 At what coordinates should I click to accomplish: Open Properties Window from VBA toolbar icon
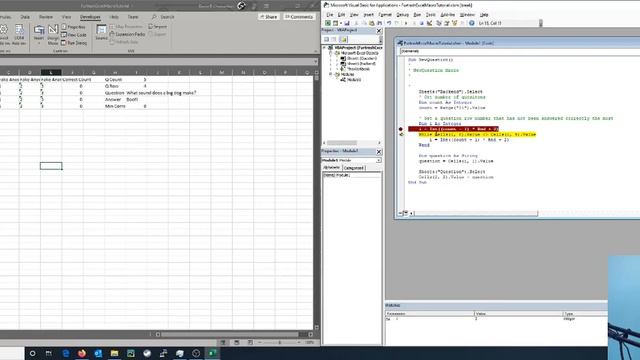447,23
